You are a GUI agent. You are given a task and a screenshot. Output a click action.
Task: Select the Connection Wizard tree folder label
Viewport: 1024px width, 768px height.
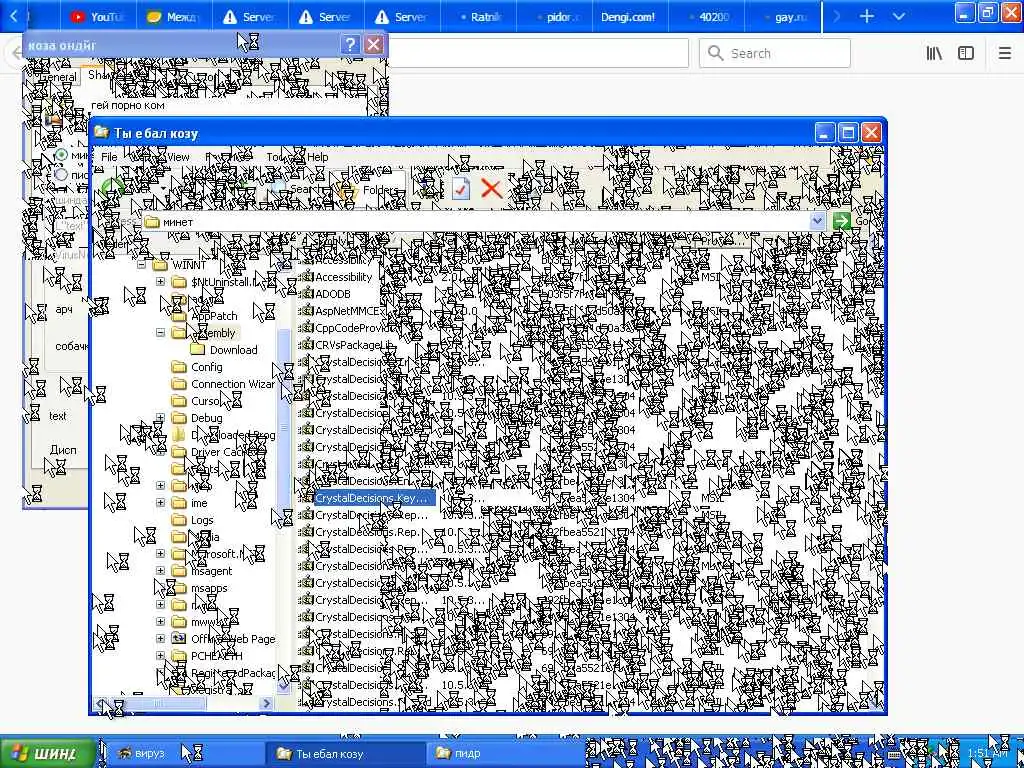point(232,384)
